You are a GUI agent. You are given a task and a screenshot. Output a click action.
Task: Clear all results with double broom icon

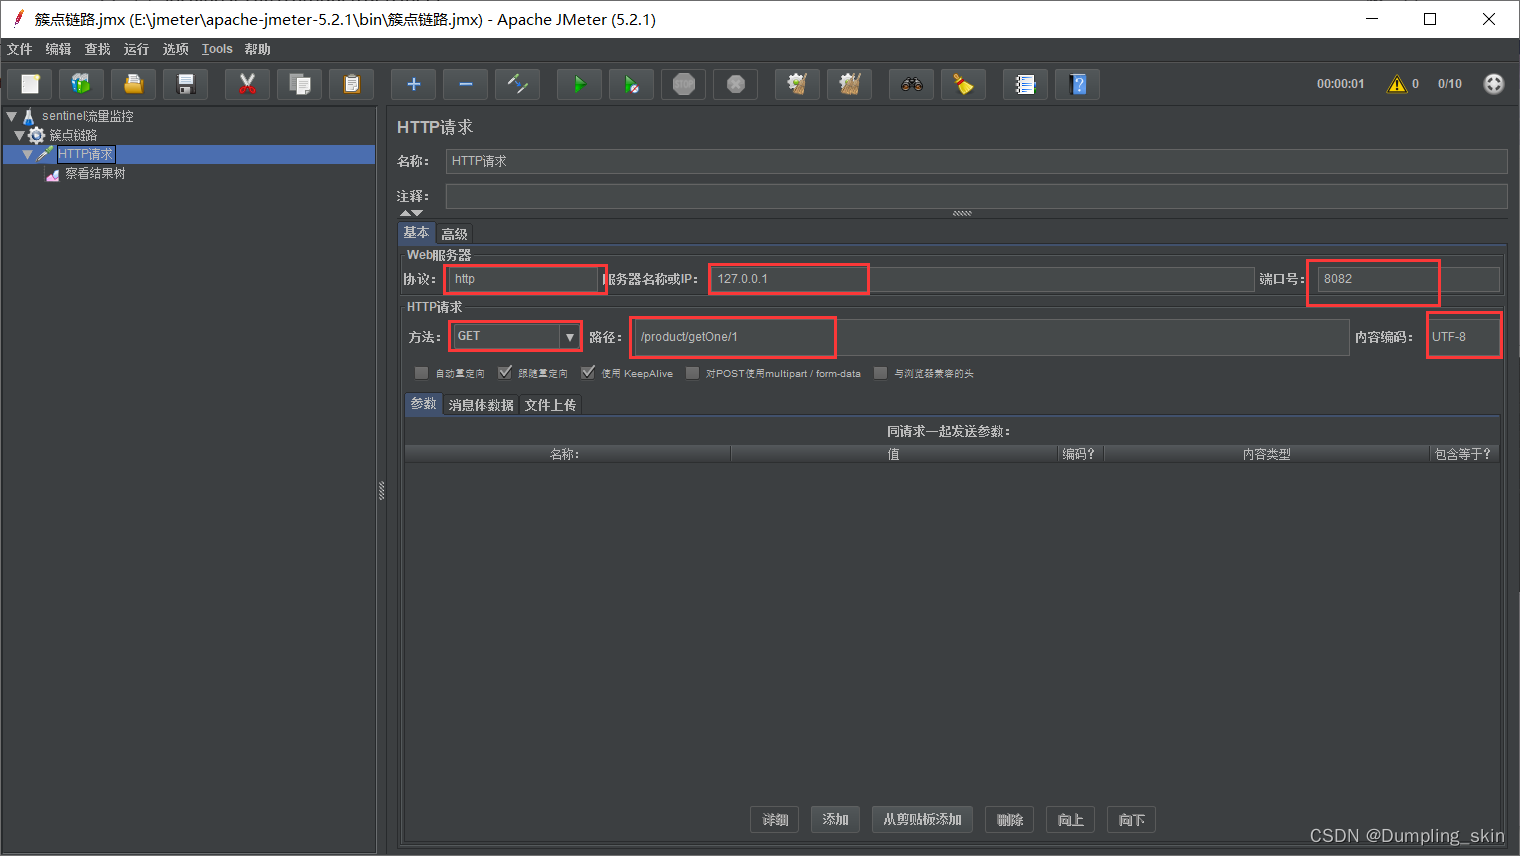(849, 84)
